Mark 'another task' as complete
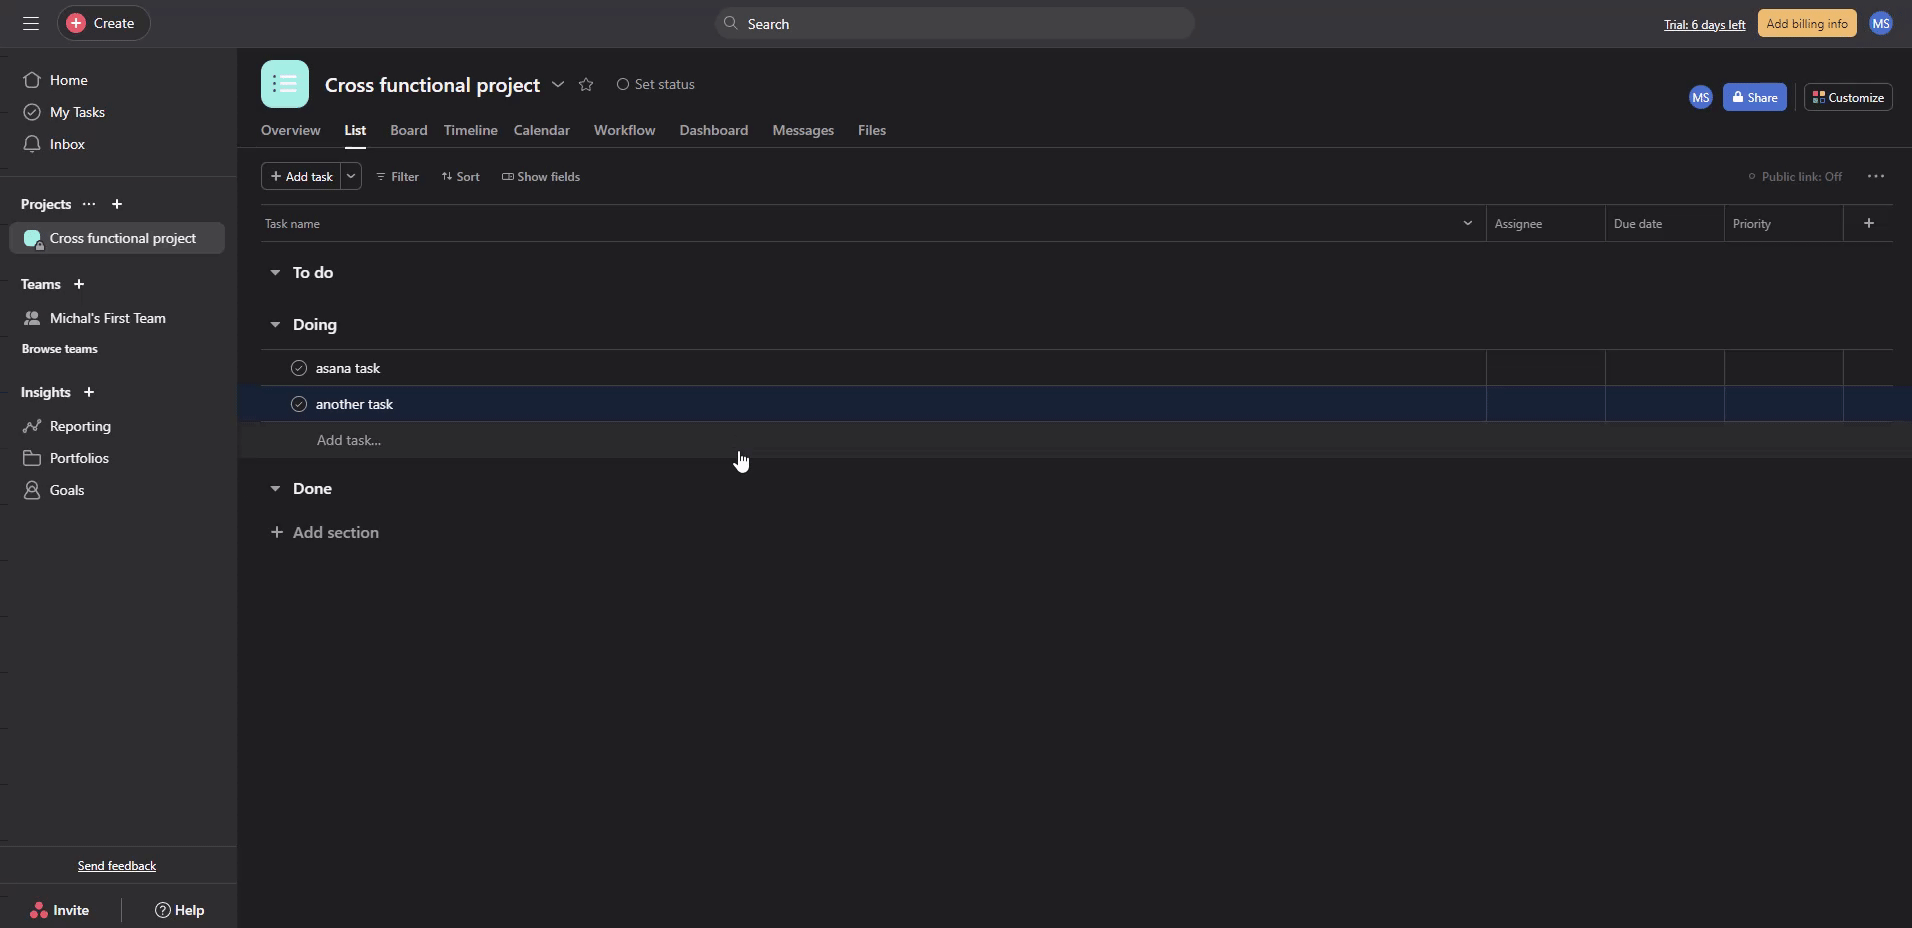This screenshot has height=928, width=1912. [x=298, y=404]
